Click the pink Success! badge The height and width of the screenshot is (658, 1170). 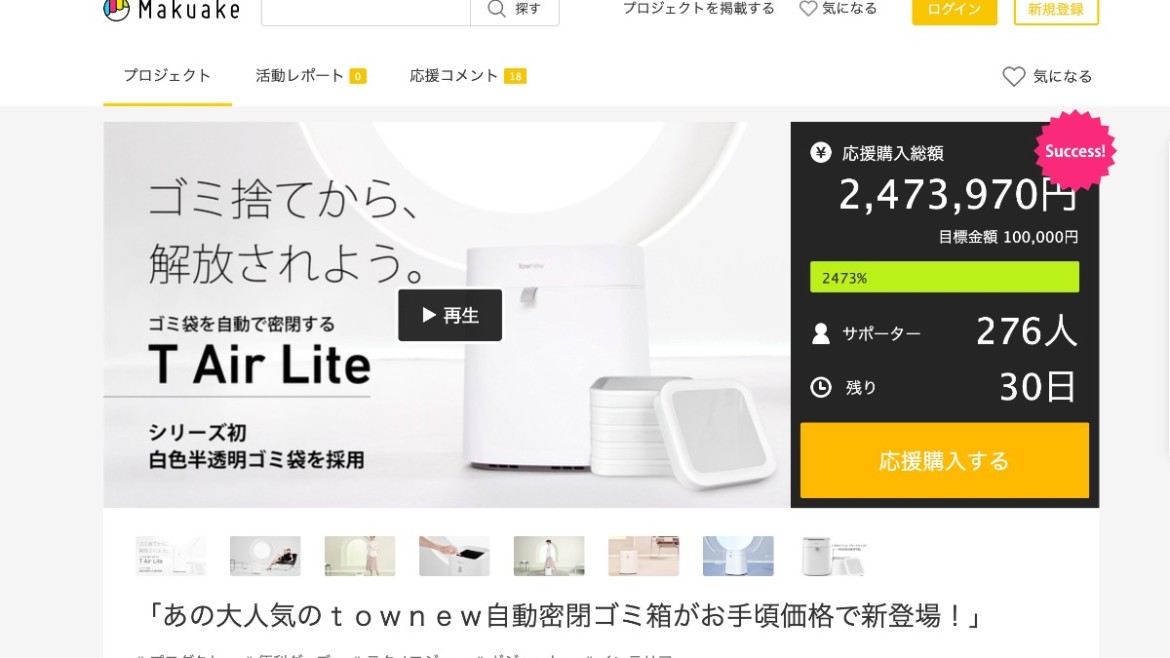coord(1074,151)
